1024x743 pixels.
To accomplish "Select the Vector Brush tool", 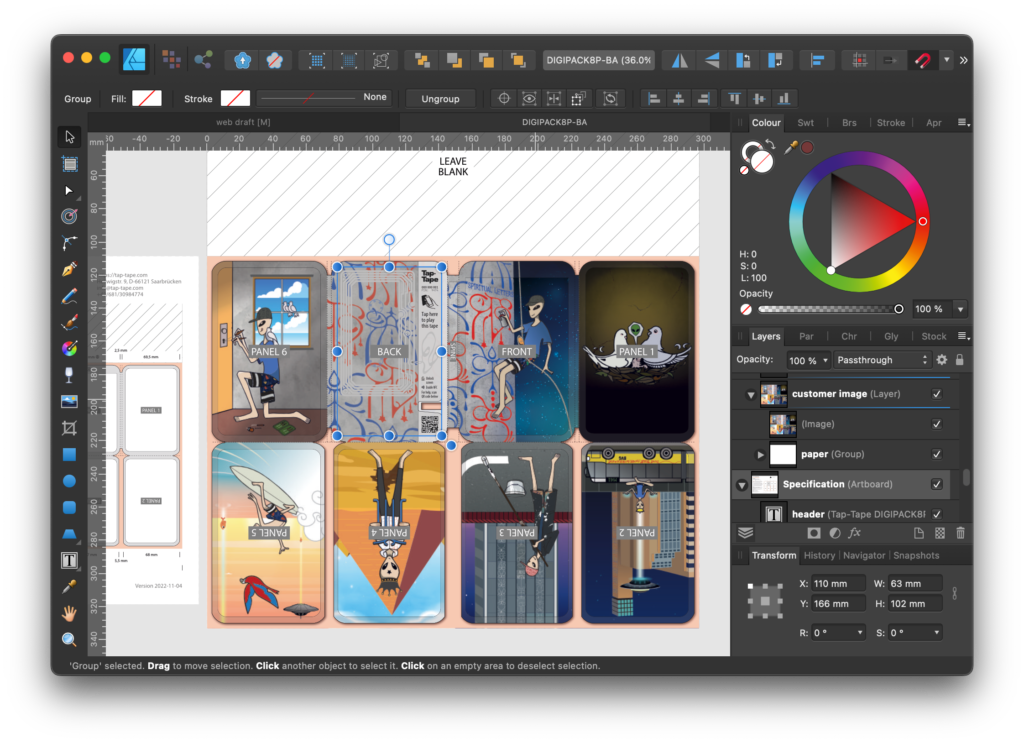I will point(69,323).
